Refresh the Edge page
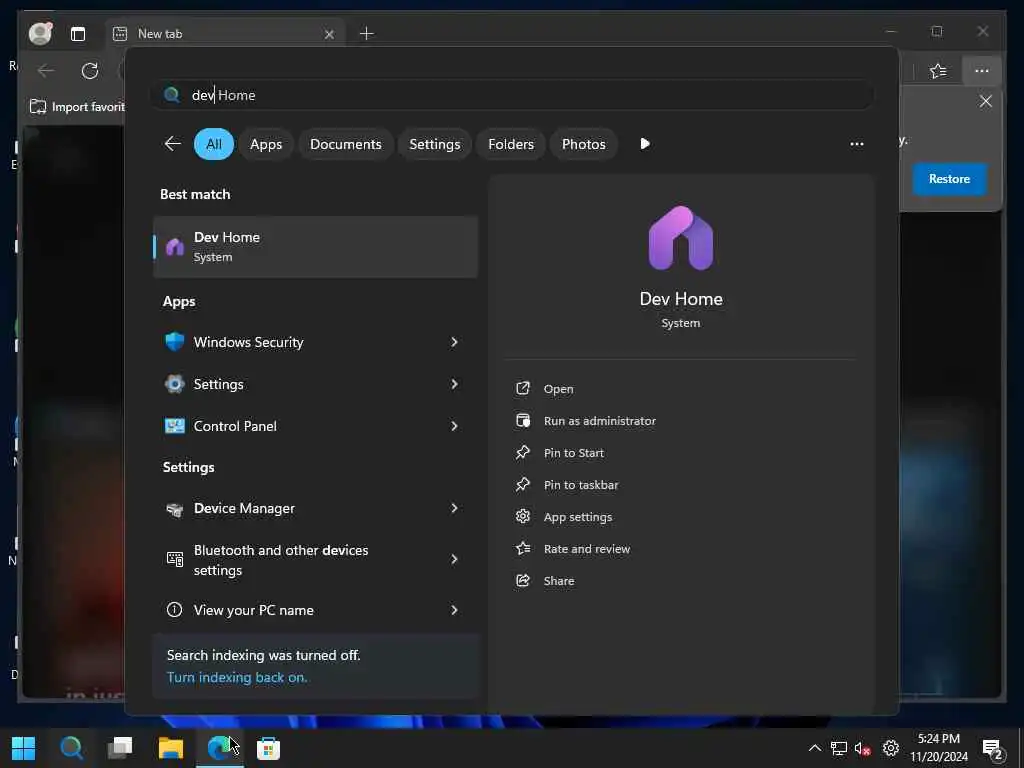Image resolution: width=1024 pixels, height=768 pixels. click(90, 71)
